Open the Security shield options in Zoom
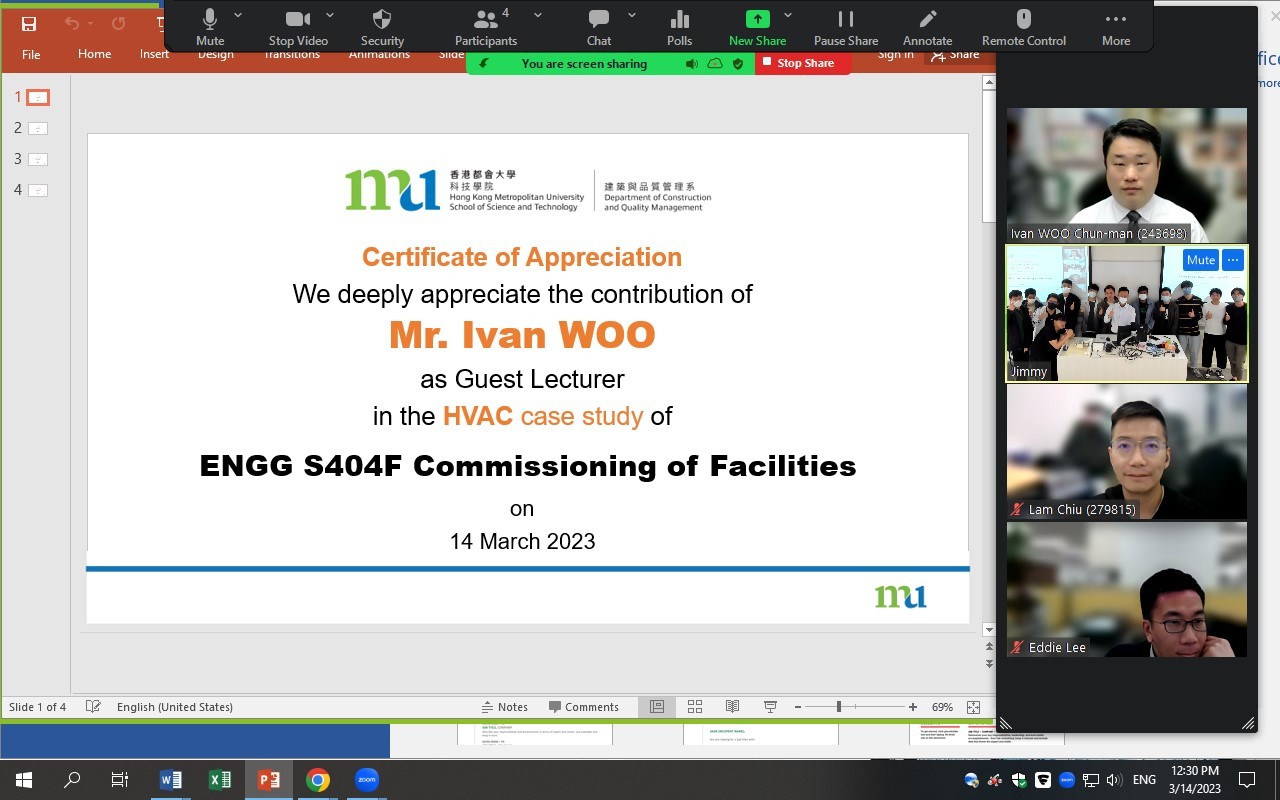Screen dimensions: 1280x800 coord(382,27)
